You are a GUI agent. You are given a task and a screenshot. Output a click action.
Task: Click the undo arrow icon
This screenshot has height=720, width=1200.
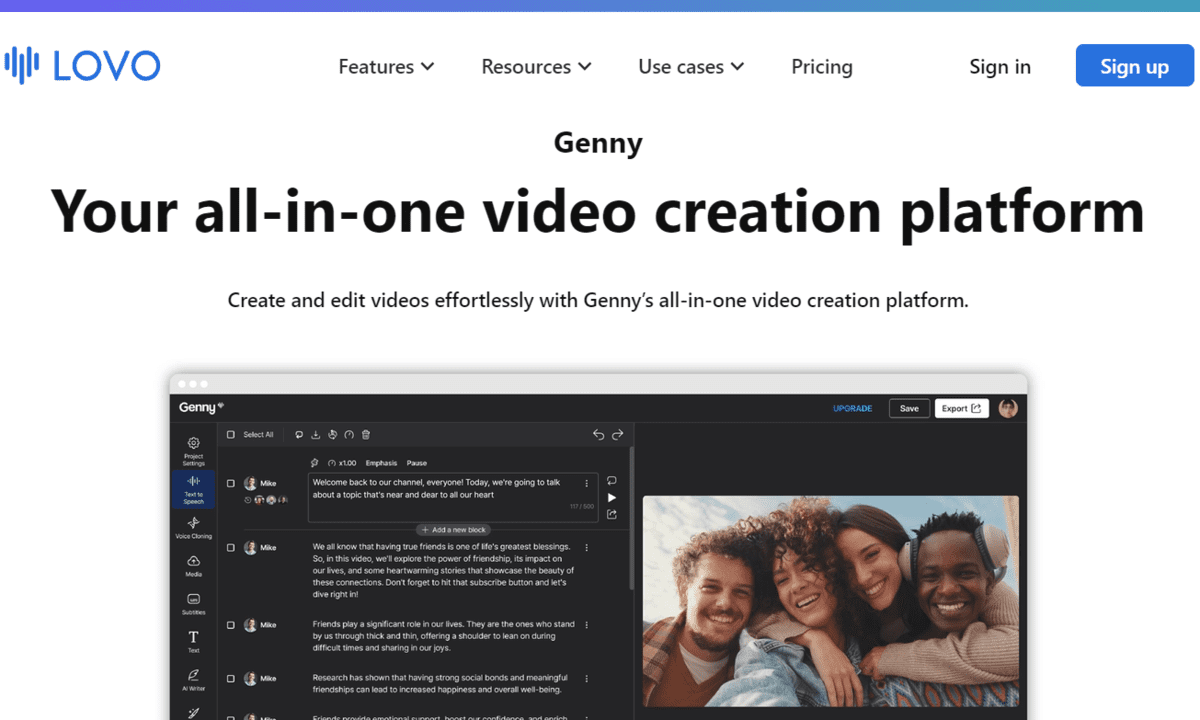click(598, 435)
